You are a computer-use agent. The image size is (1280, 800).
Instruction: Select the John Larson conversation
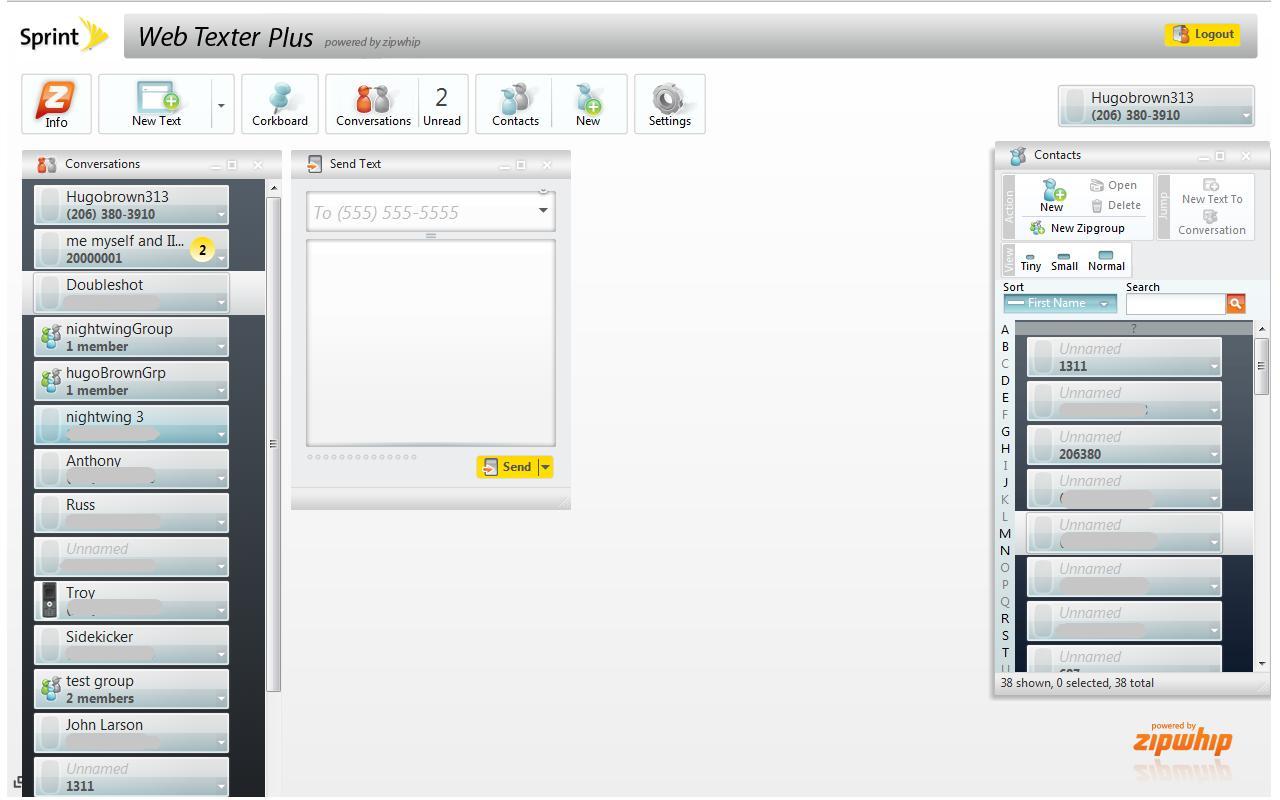coord(131,733)
